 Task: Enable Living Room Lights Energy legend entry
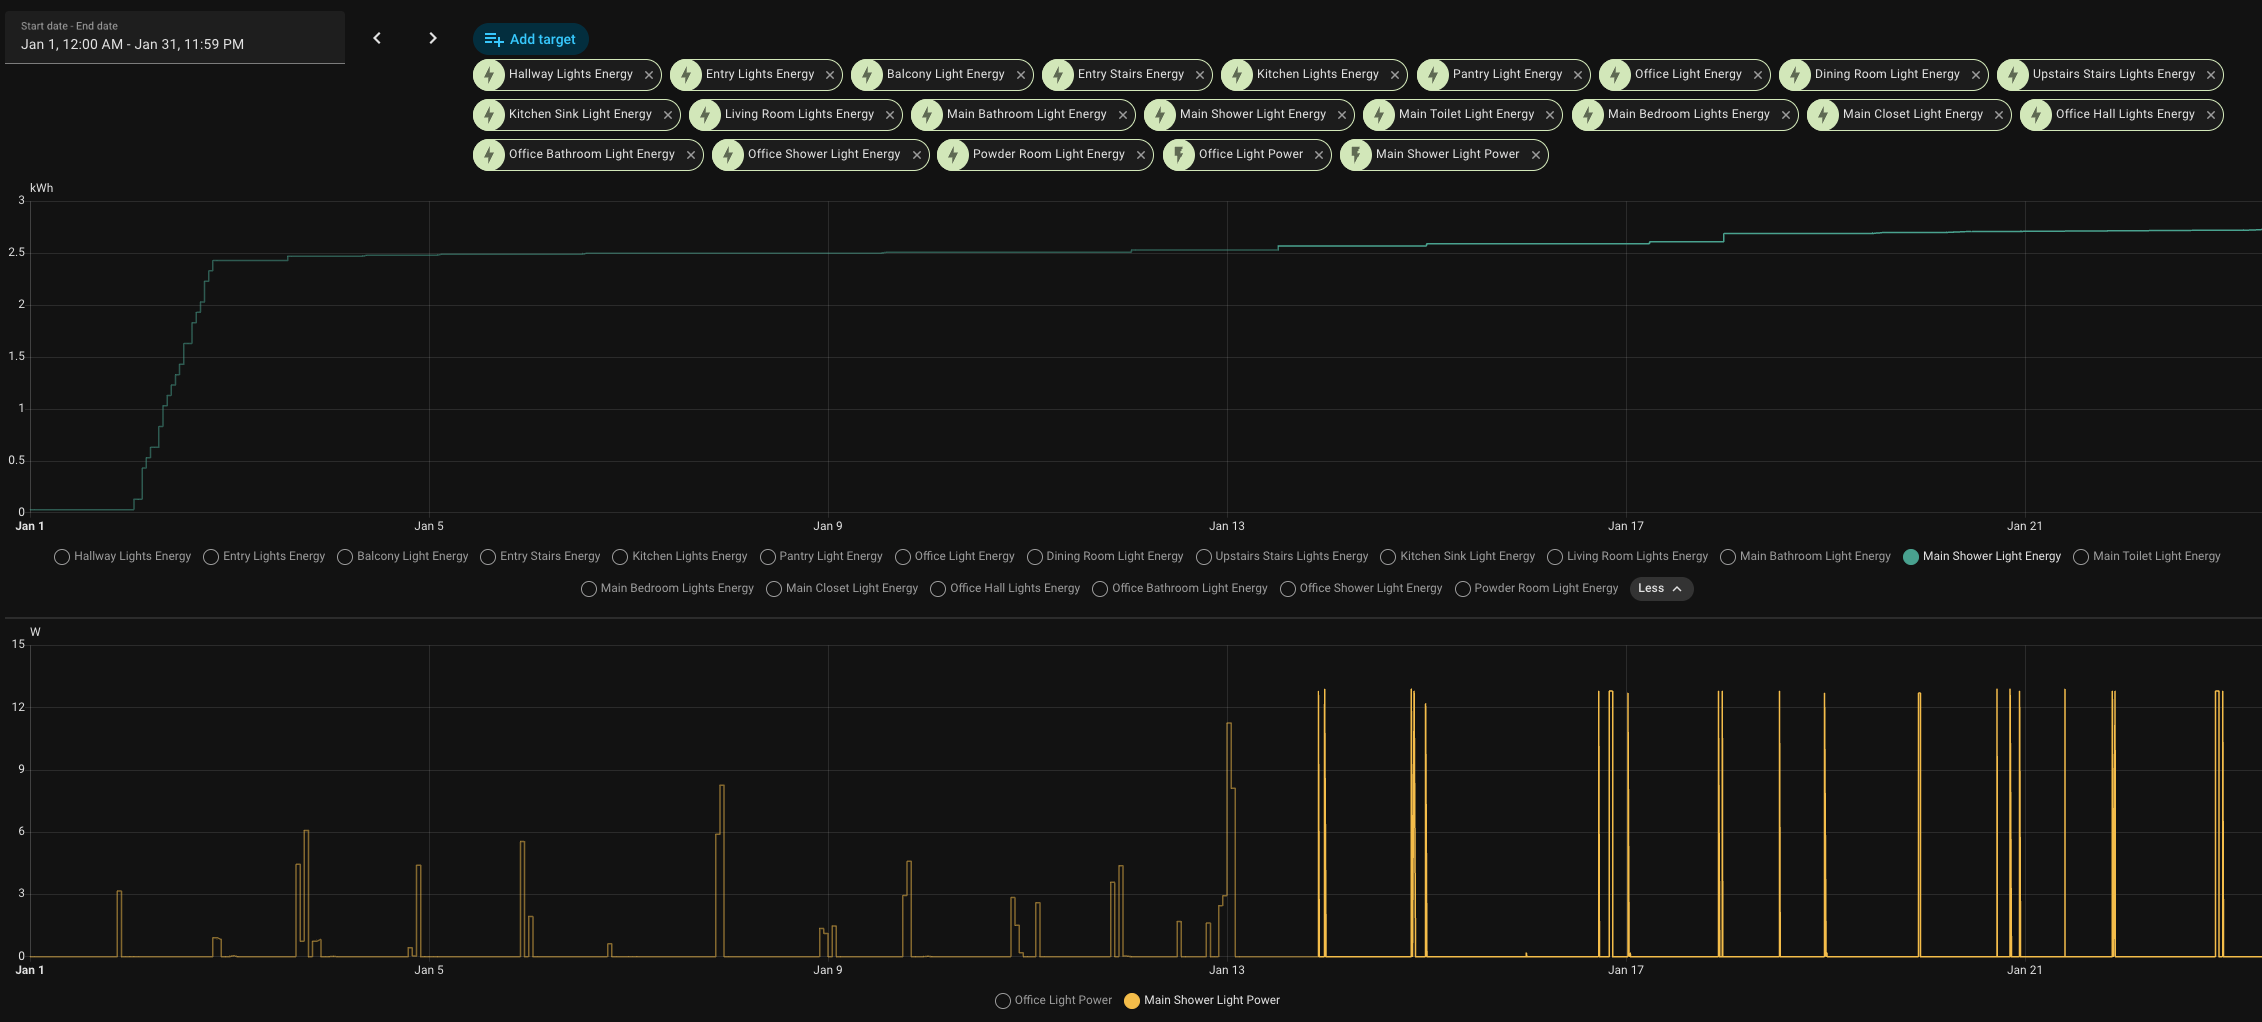1627,557
